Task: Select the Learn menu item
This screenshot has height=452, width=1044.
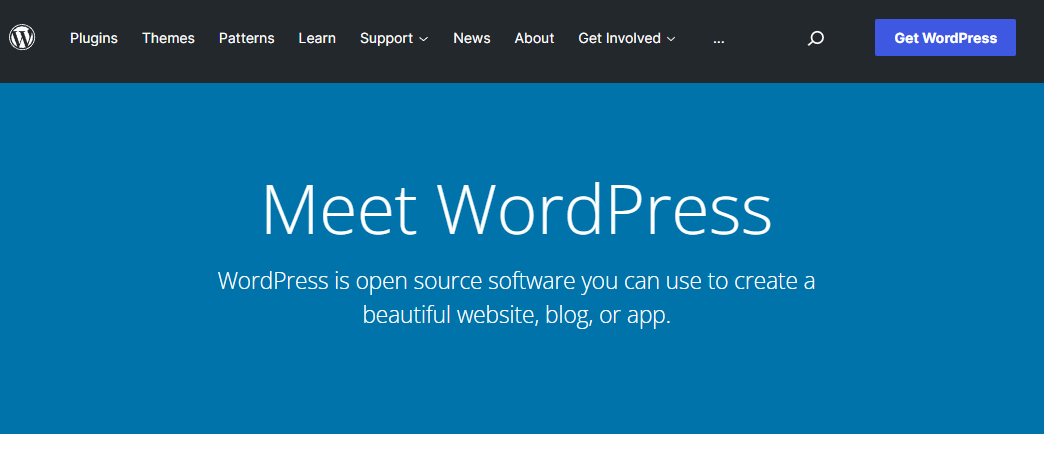Action: click(317, 39)
